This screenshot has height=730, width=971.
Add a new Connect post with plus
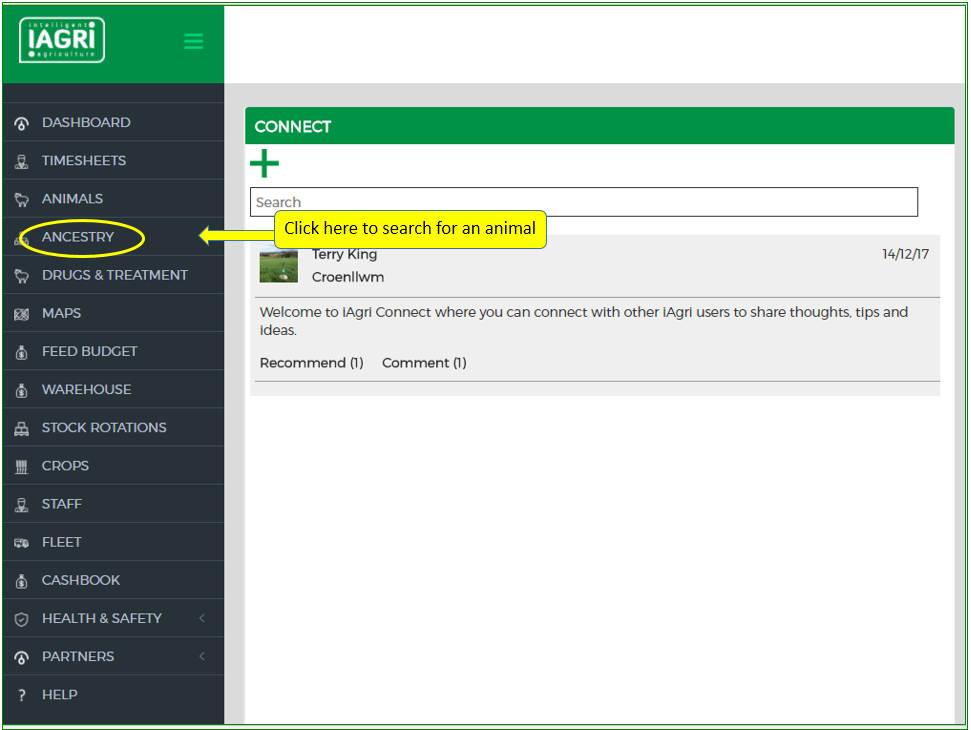point(264,163)
